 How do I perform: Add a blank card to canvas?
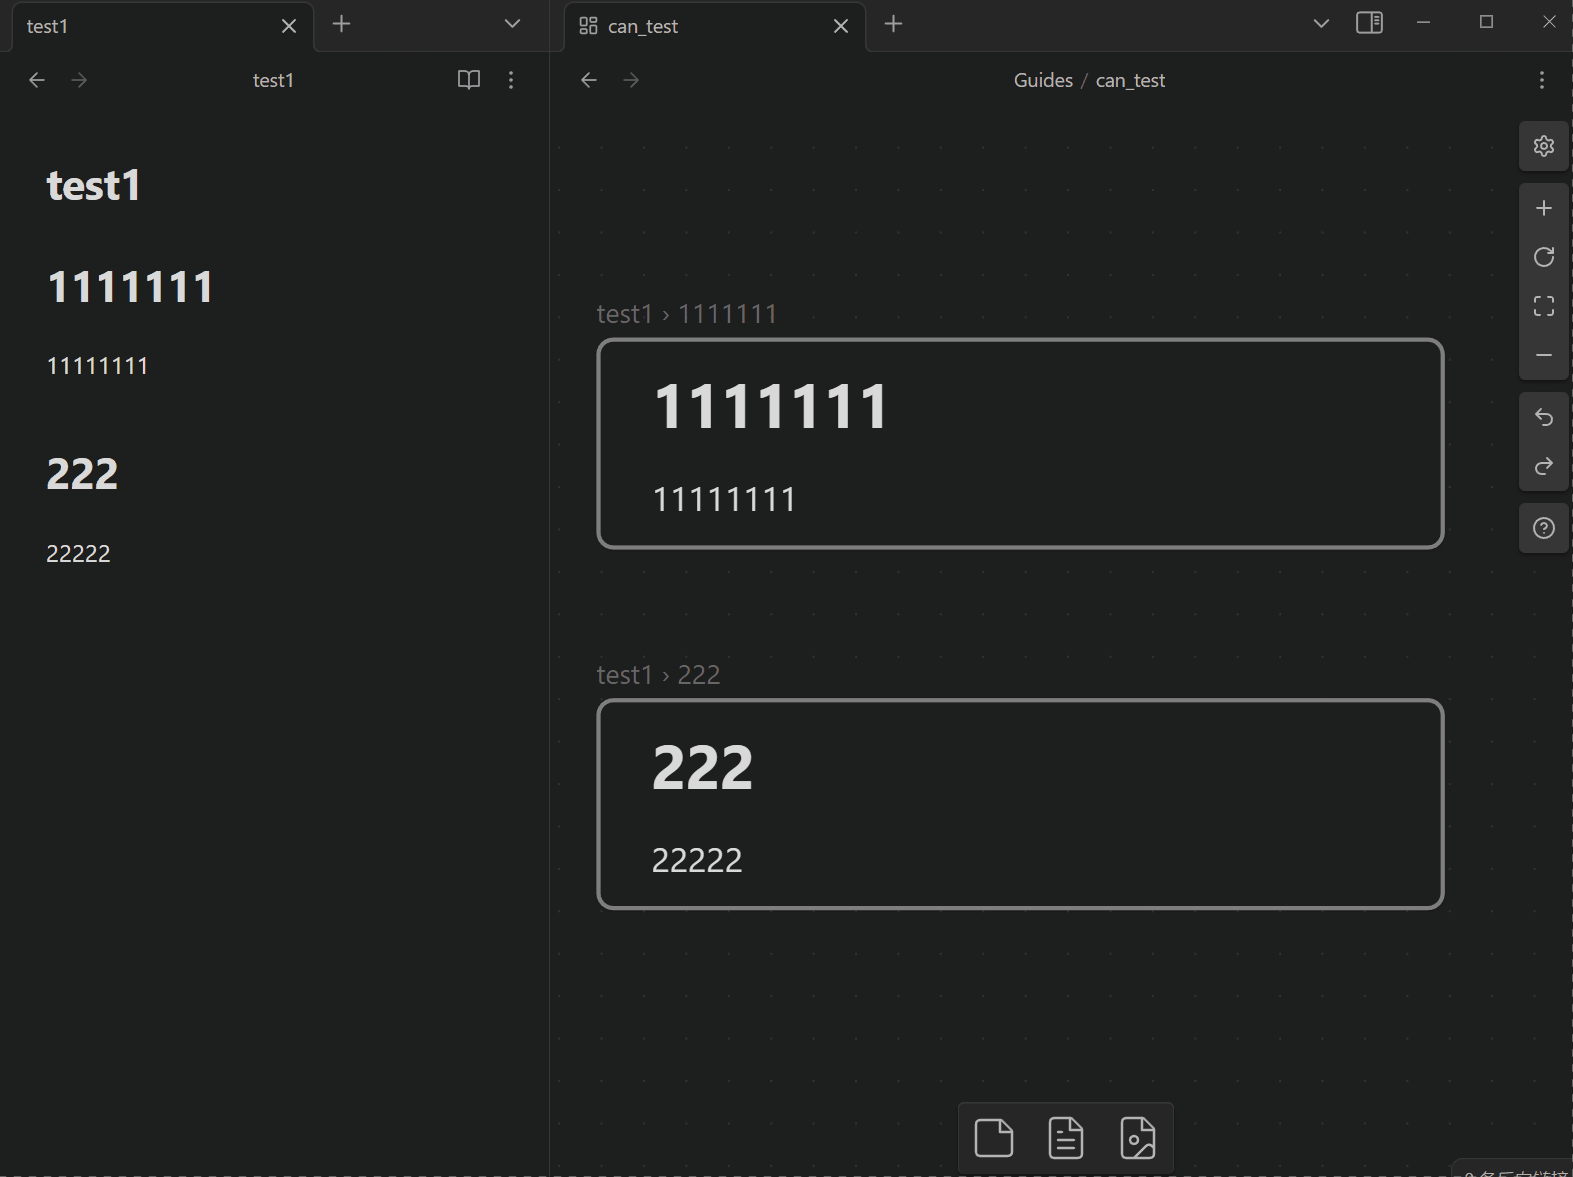pos(993,1138)
